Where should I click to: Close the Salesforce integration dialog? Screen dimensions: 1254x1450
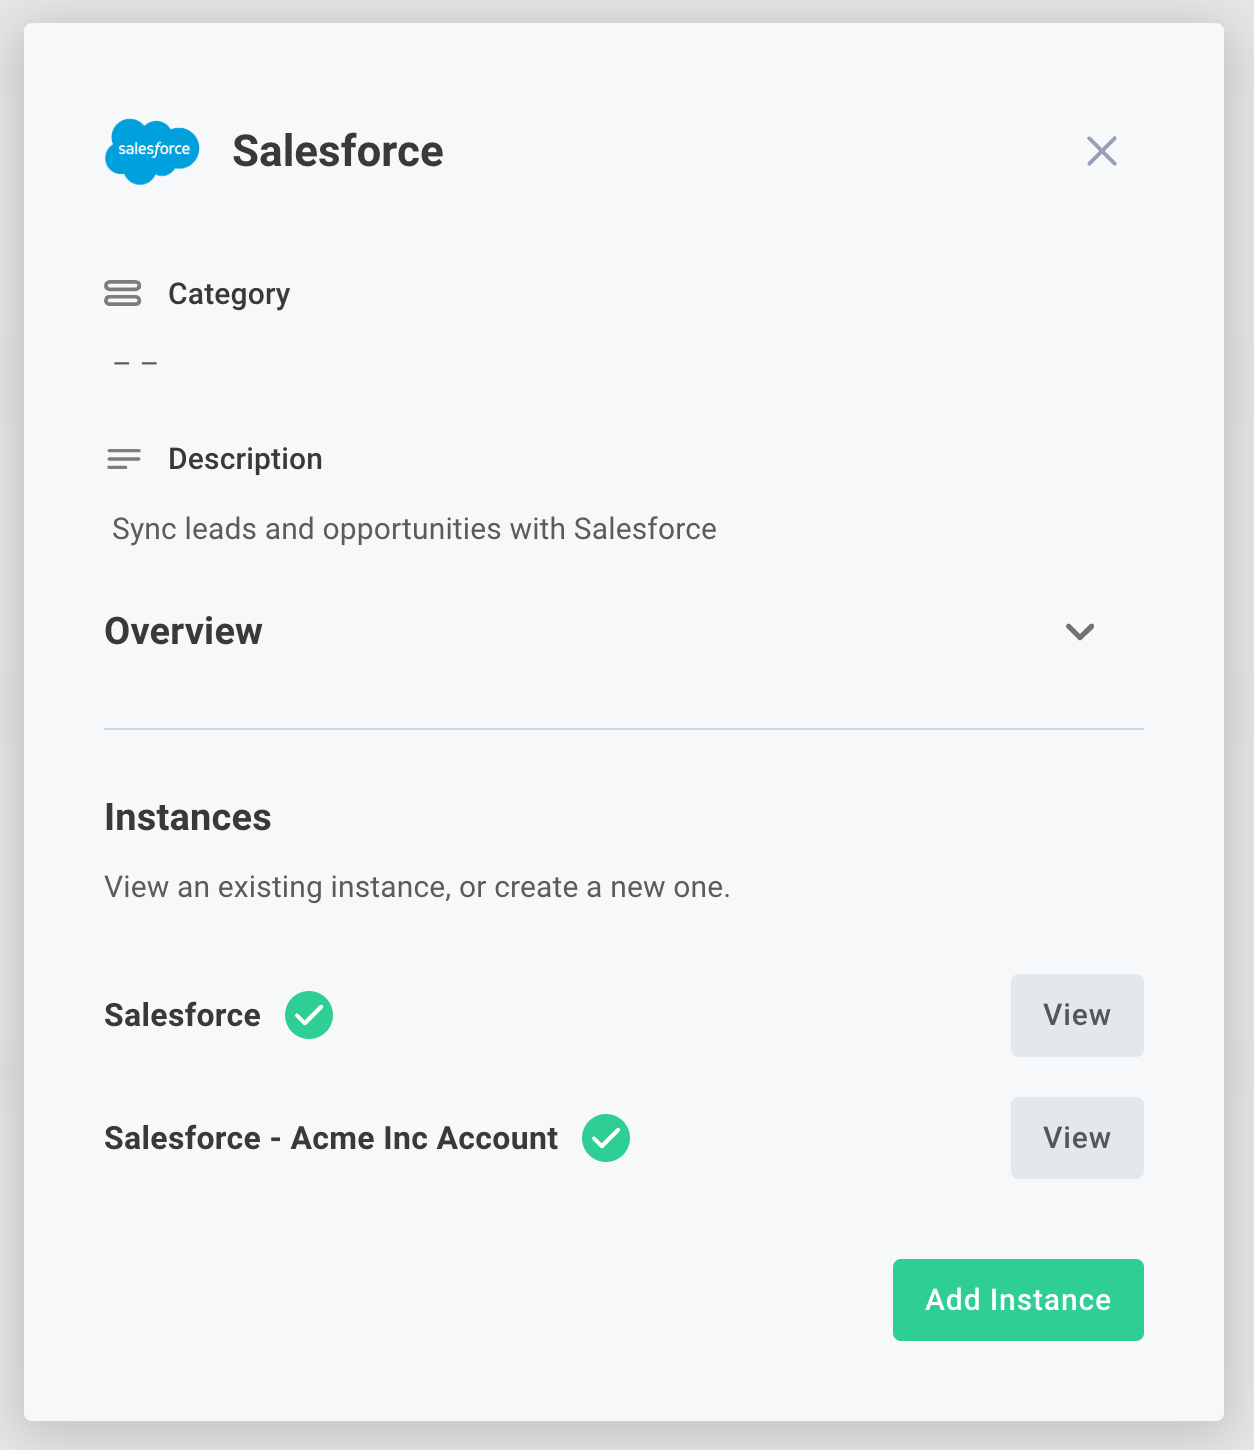pyautogui.click(x=1101, y=151)
